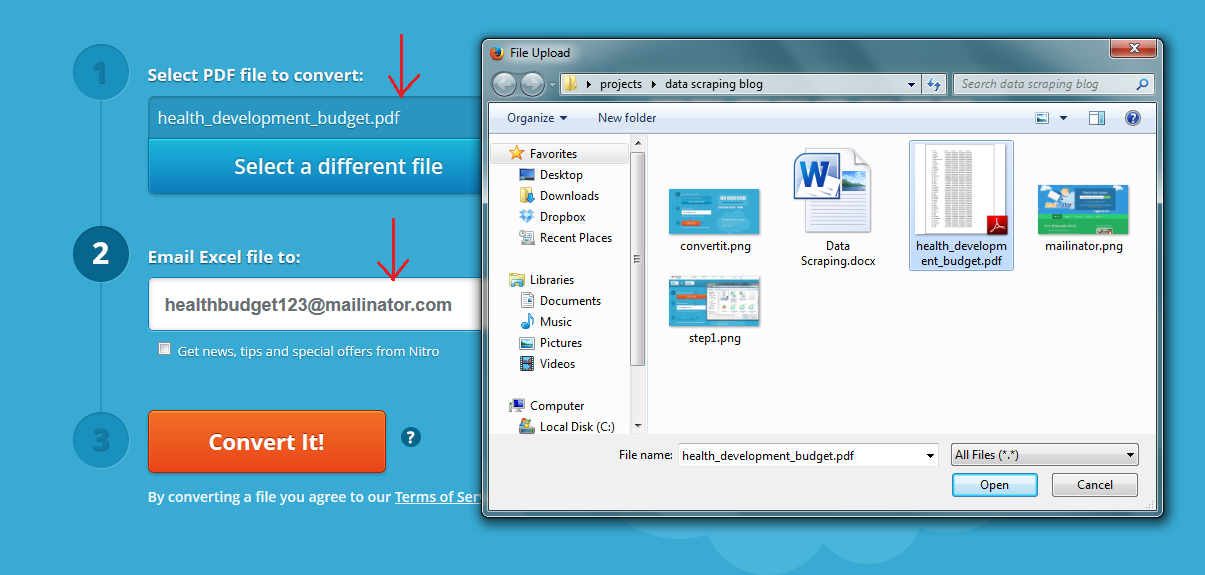The image size is (1205, 575).
Task: Open the File name dropdown arrow
Action: [931, 455]
